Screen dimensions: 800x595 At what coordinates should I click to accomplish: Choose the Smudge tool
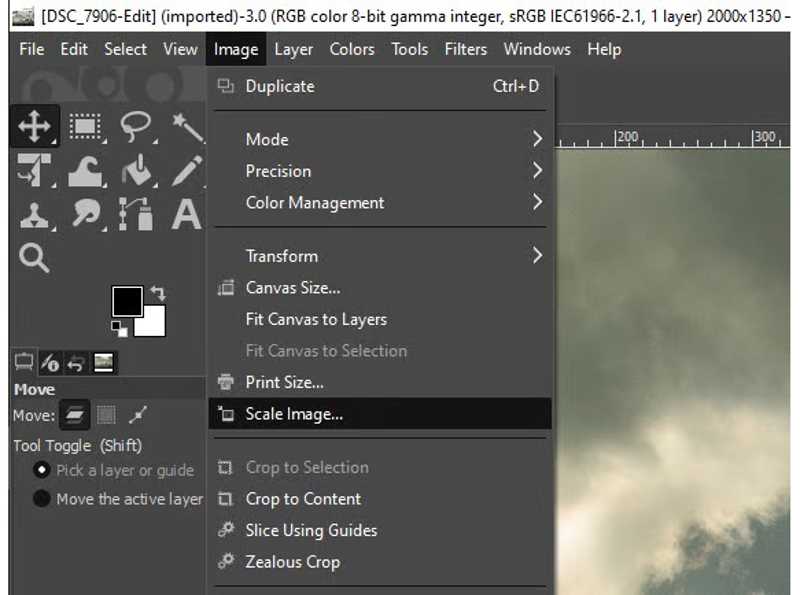(x=86, y=214)
